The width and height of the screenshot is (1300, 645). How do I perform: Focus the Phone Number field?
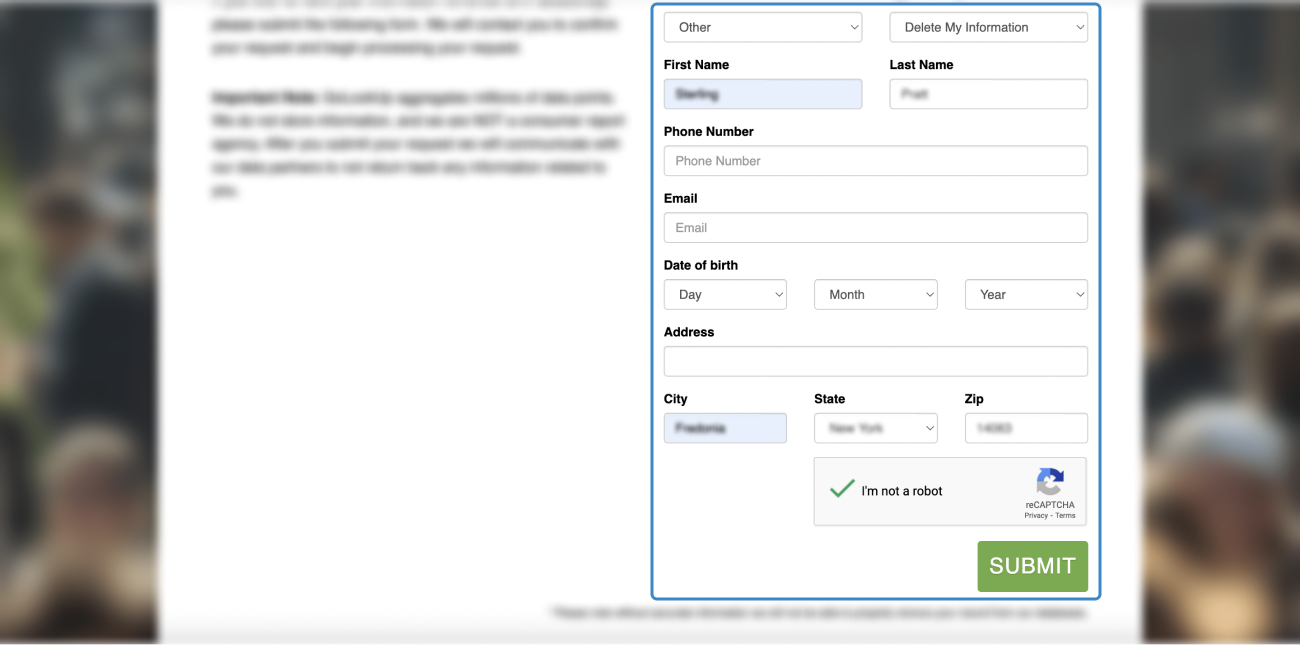pos(875,161)
